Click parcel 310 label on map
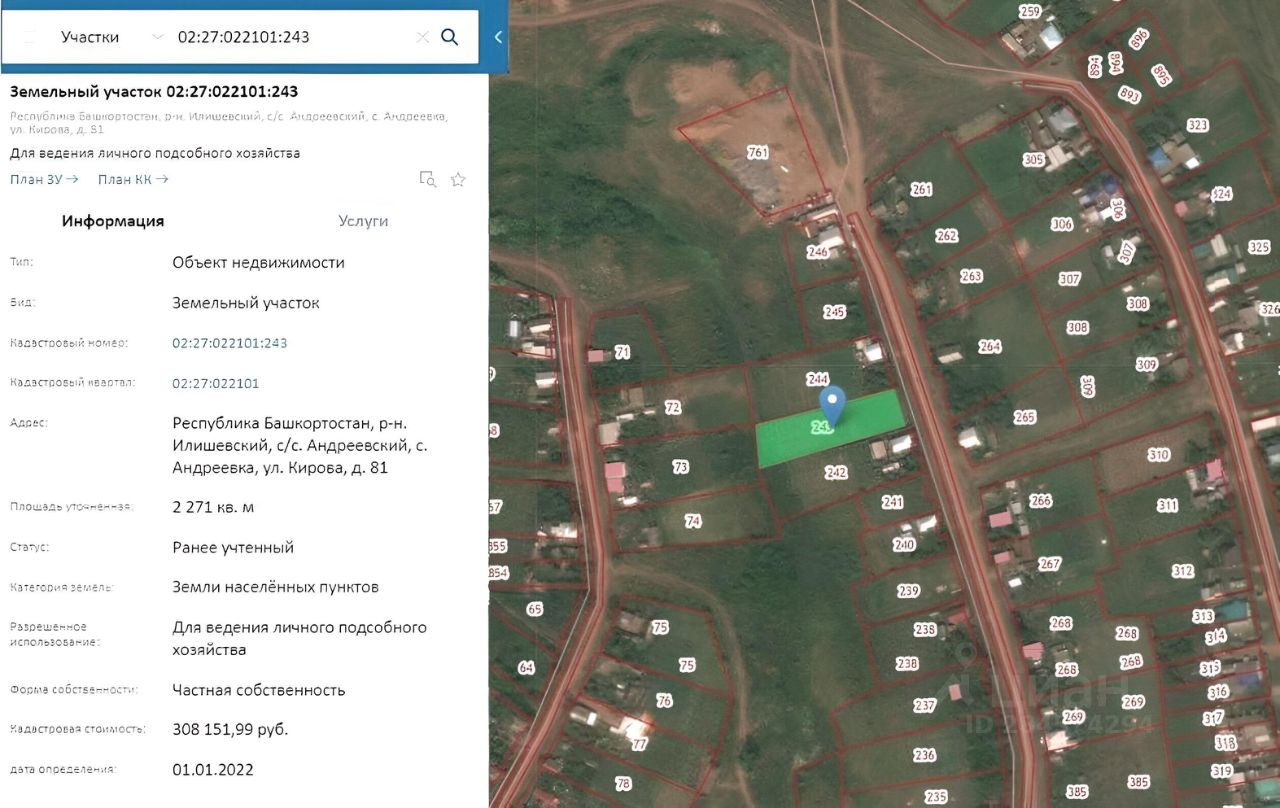Viewport: 1280px width, 808px height. click(1158, 455)
